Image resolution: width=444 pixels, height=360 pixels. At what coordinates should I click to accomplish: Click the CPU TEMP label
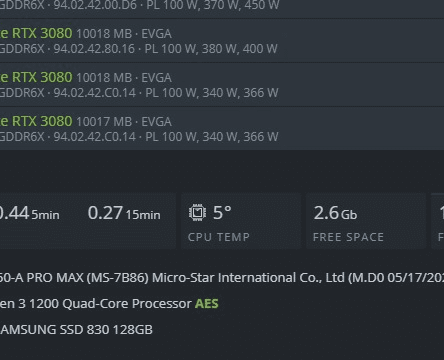point(219,237)
